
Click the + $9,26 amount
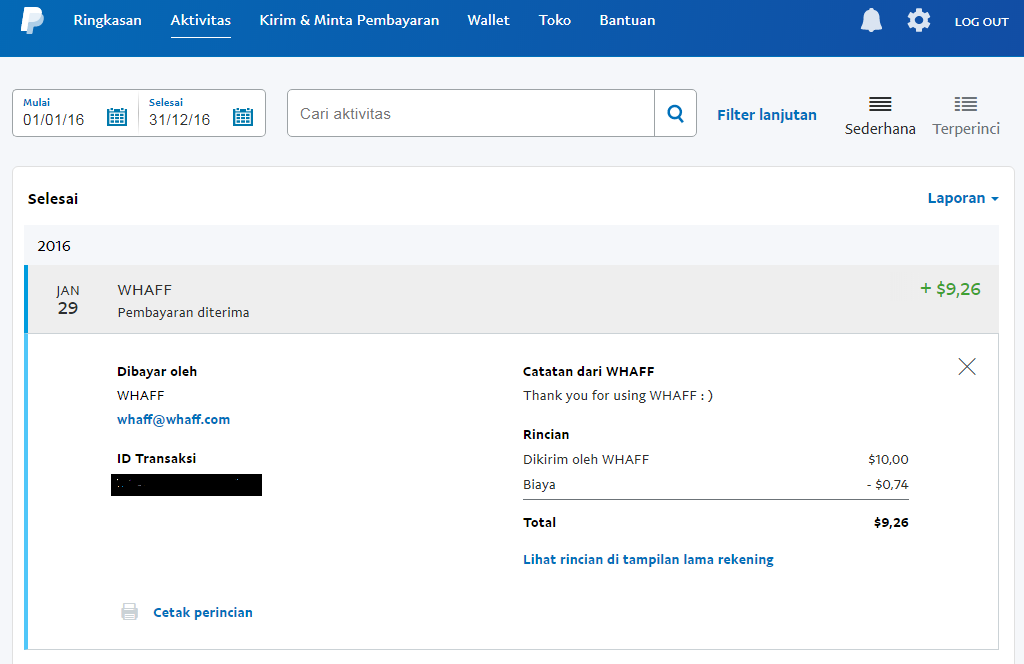pos(950,289)
